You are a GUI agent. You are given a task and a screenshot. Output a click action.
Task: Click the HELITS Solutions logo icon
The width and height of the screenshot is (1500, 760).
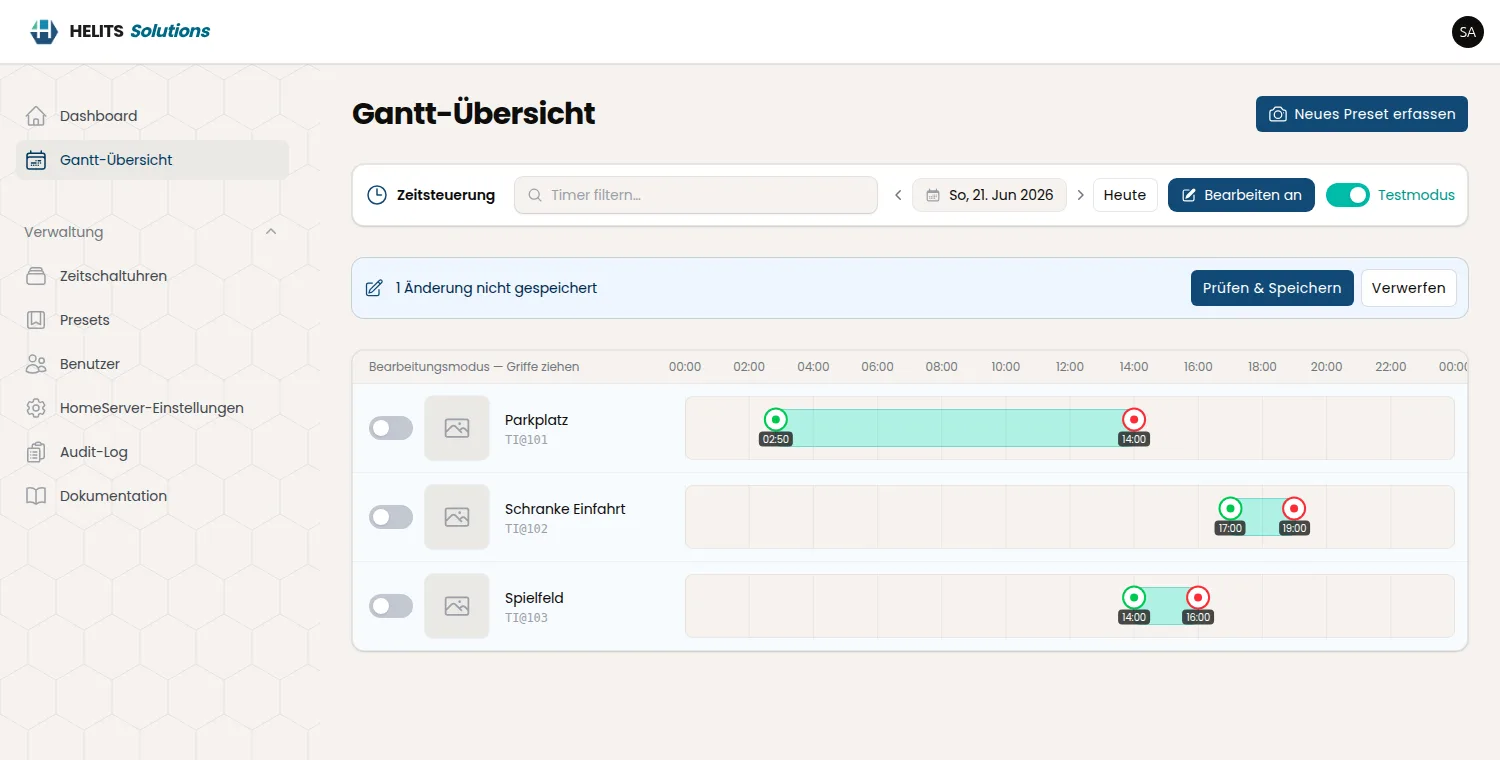point(44,31)
